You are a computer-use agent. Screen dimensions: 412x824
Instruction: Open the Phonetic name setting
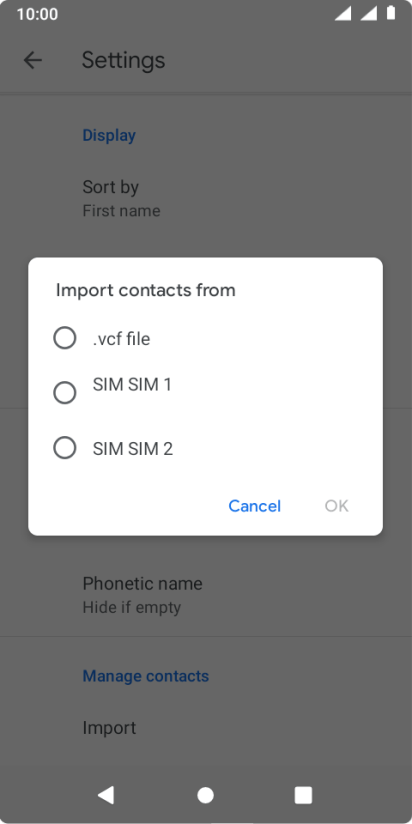click(206, 595)
